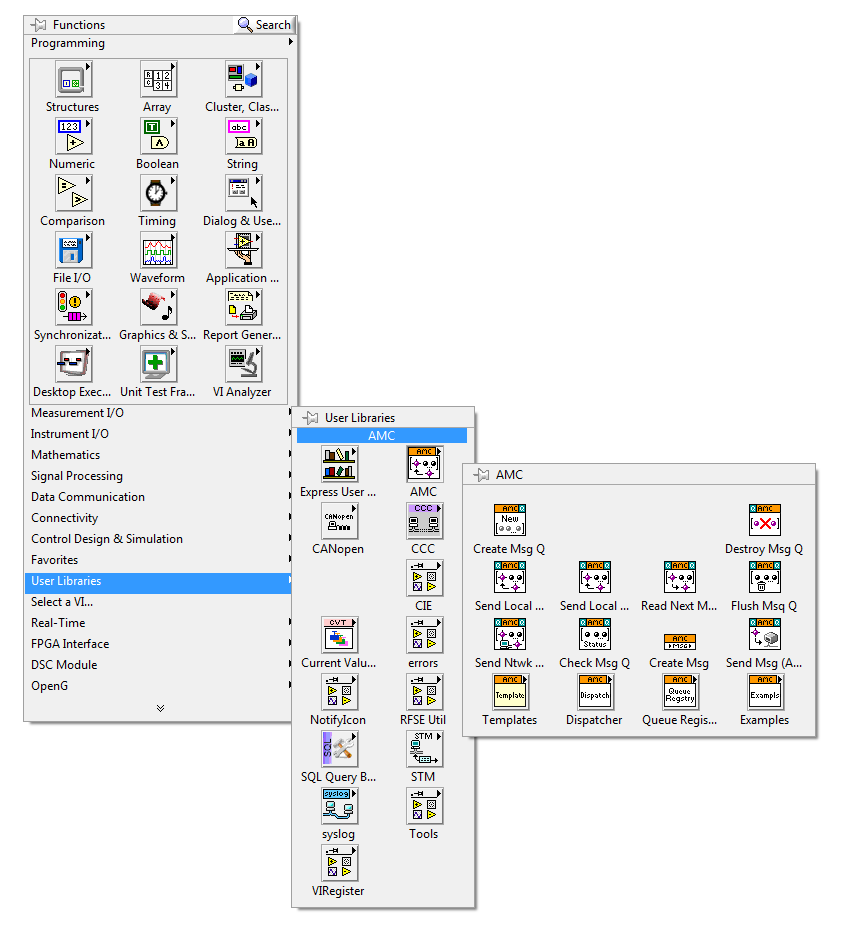Open the AMC Templates subpalette
Viewport: 866px width, 930px height.
[510, 692]
